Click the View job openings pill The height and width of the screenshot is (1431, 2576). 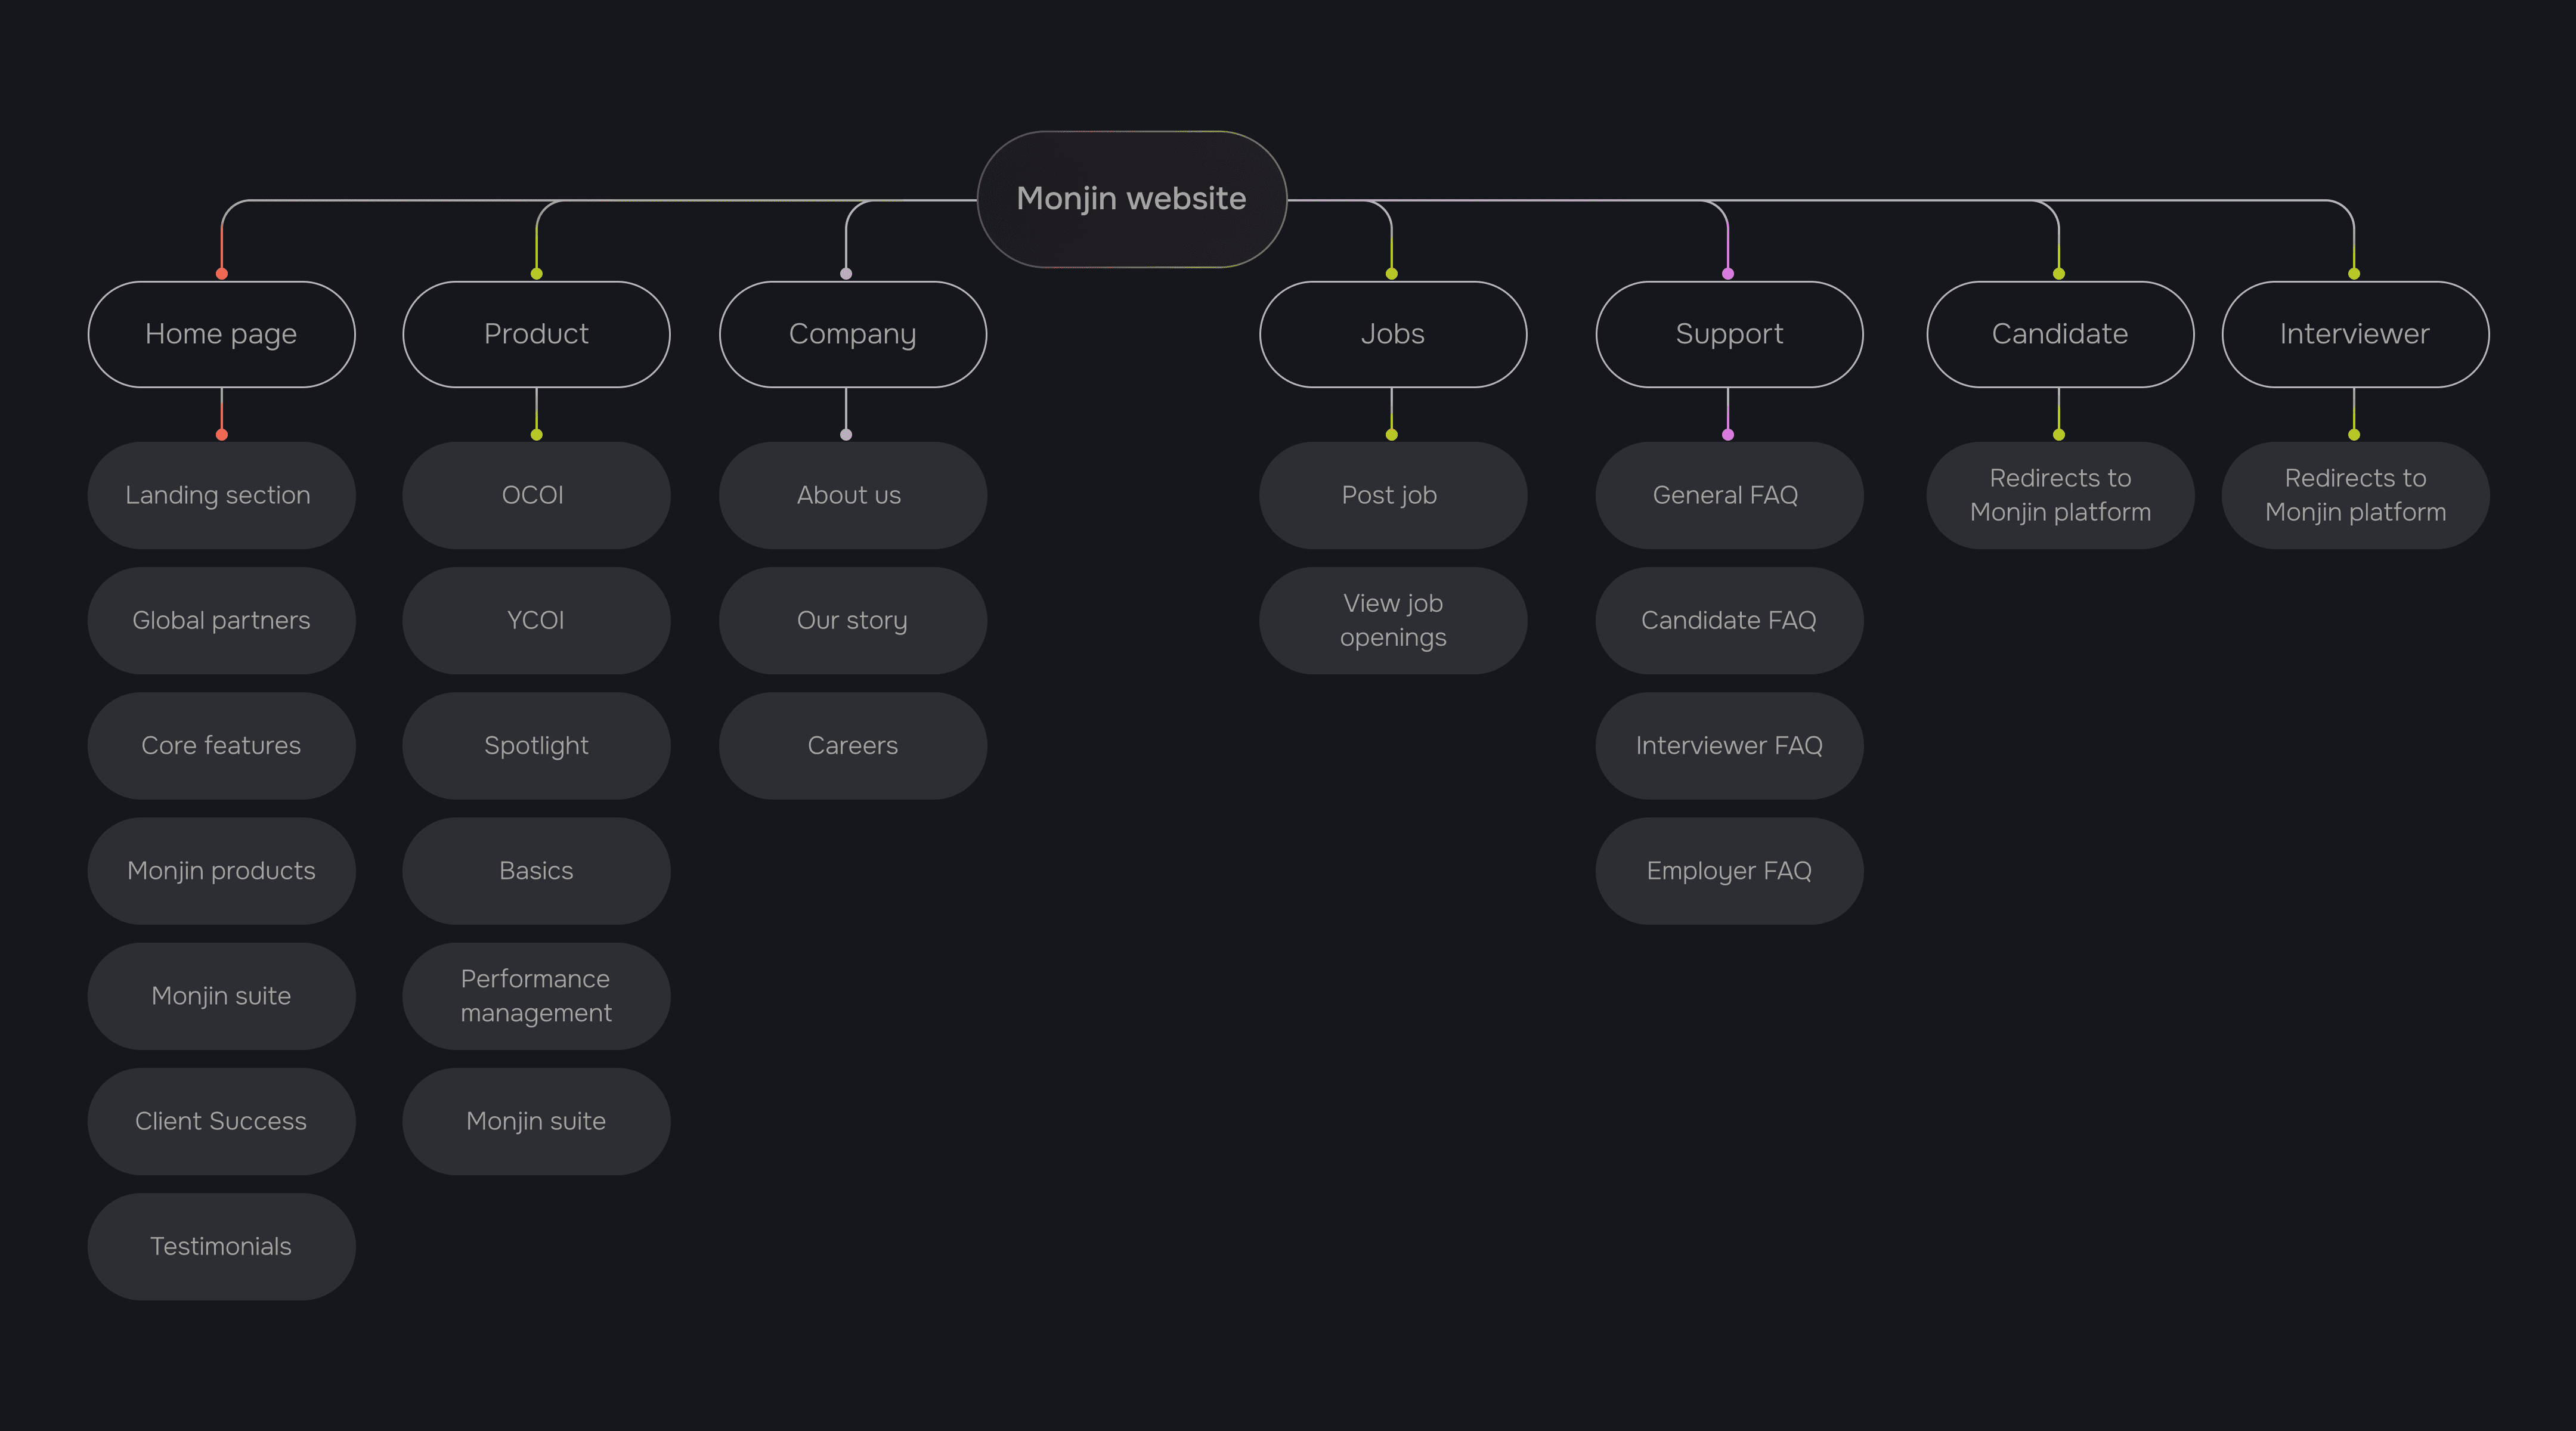point(1392,620)
